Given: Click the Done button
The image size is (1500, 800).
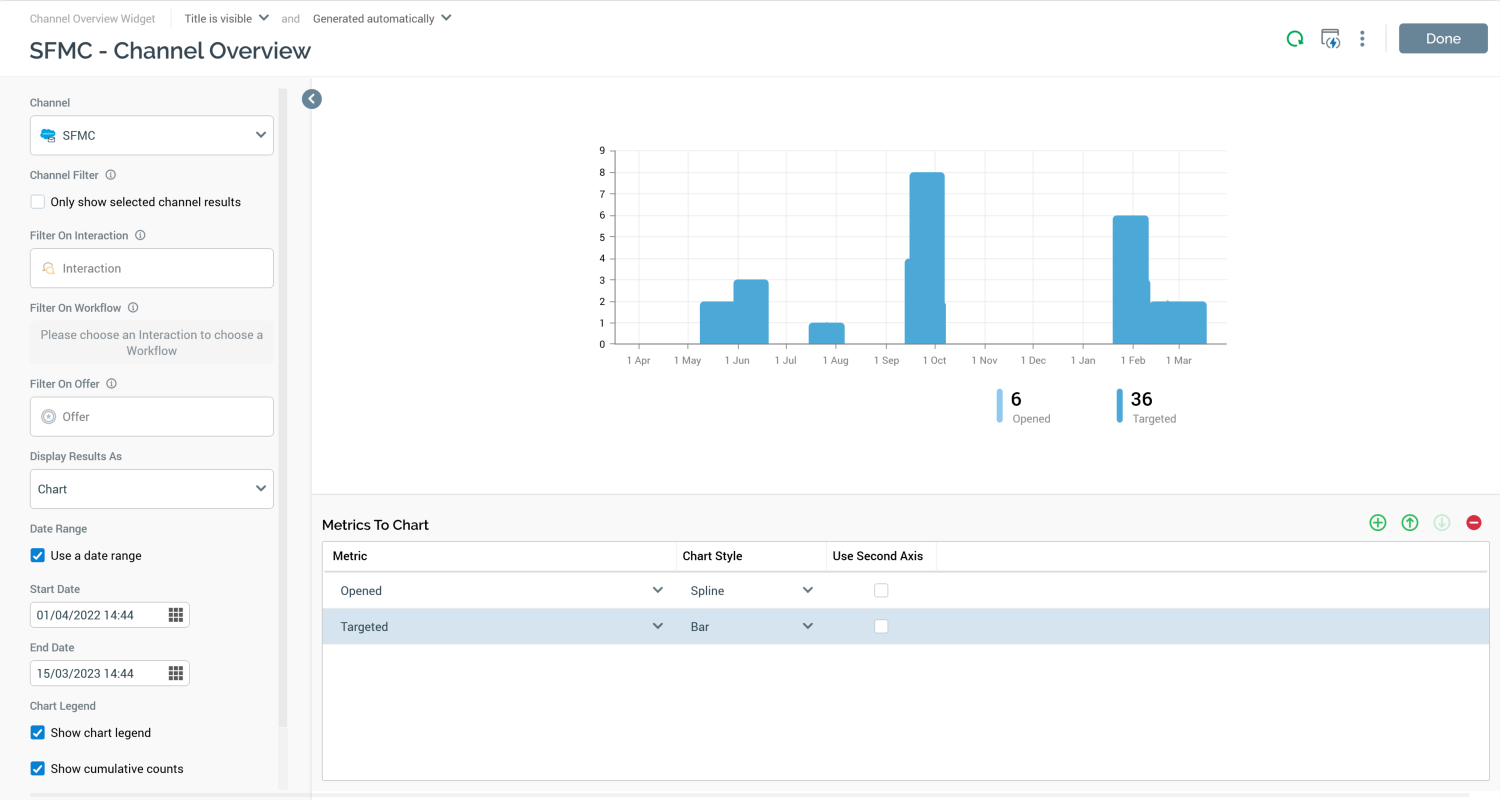Looking at the screenshot, I should point(1443,38).
